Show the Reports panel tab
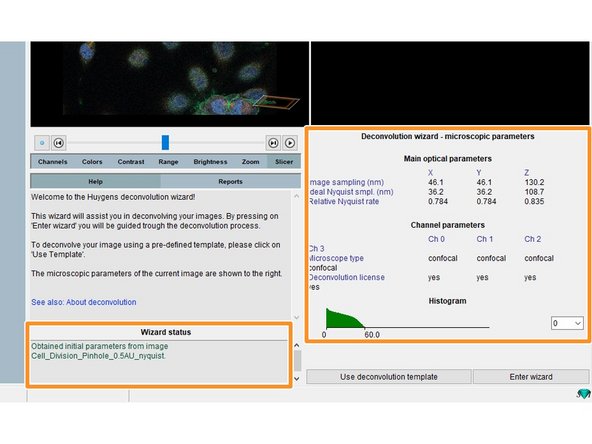Image resolution: width=592 pixels, height=444 pixels. click(x=230, y=181)
